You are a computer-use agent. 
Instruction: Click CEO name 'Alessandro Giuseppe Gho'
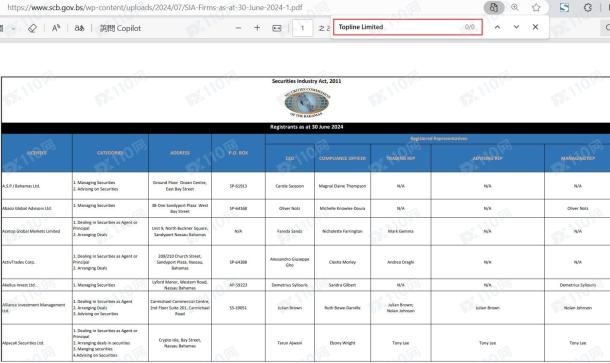click(x=290, y=262)
